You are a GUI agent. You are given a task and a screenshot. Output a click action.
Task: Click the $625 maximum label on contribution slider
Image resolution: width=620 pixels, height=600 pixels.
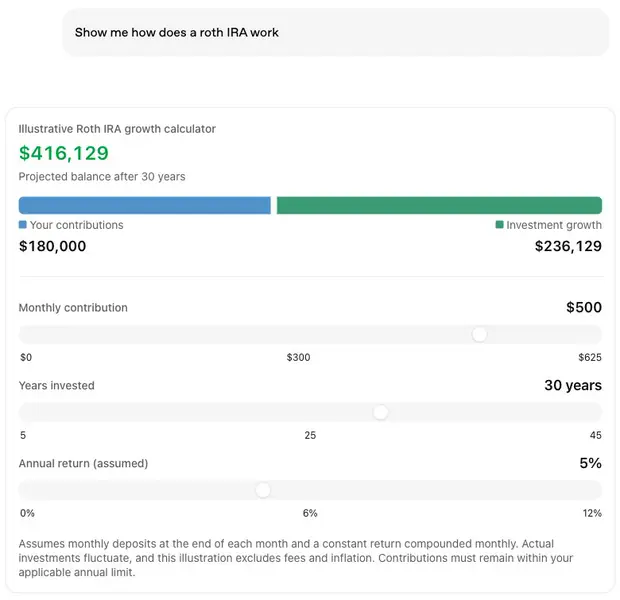pos(590,358)
